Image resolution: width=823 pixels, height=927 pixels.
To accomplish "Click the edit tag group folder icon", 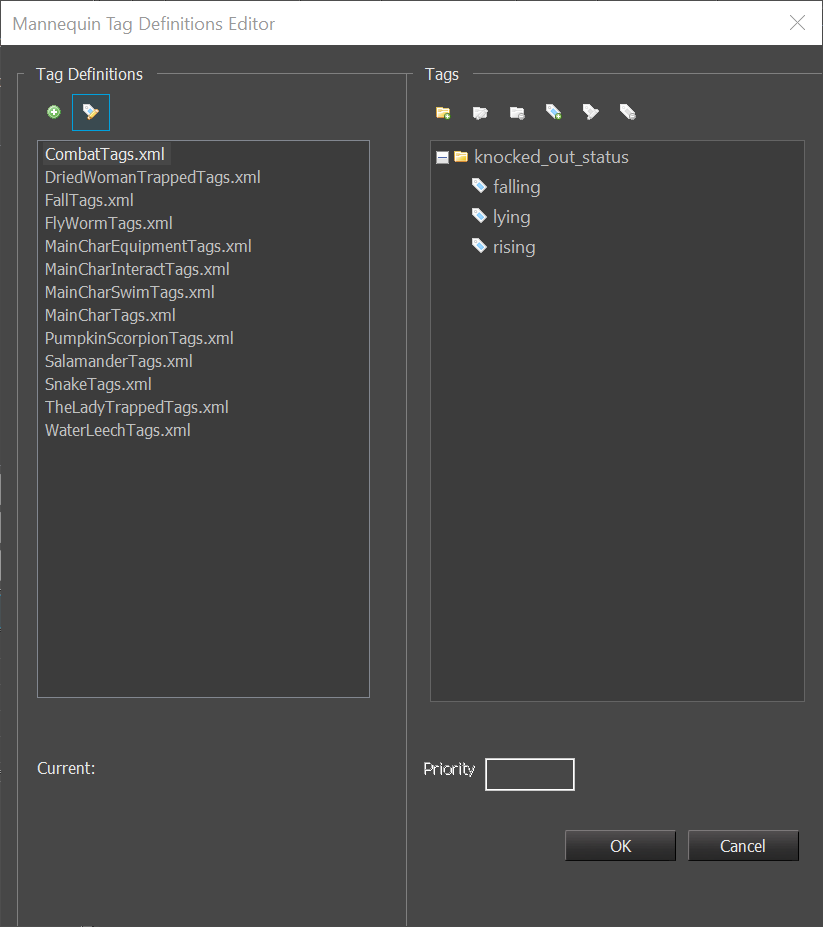I will 480,113.
